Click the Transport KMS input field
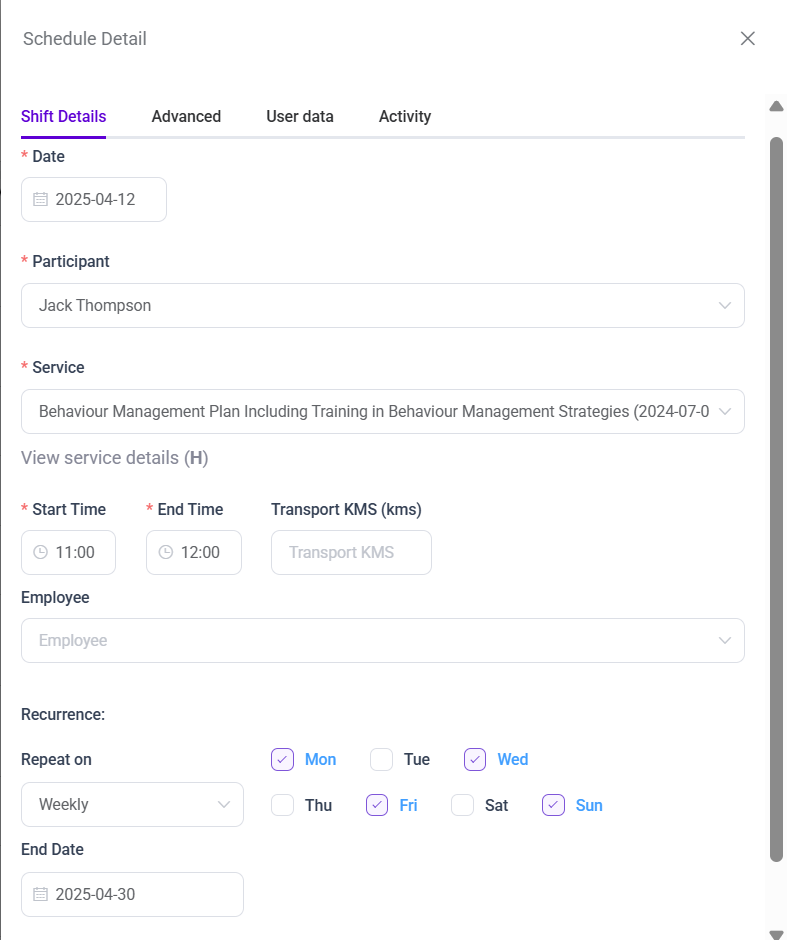The image size is (787, 940). pos(351,552)
